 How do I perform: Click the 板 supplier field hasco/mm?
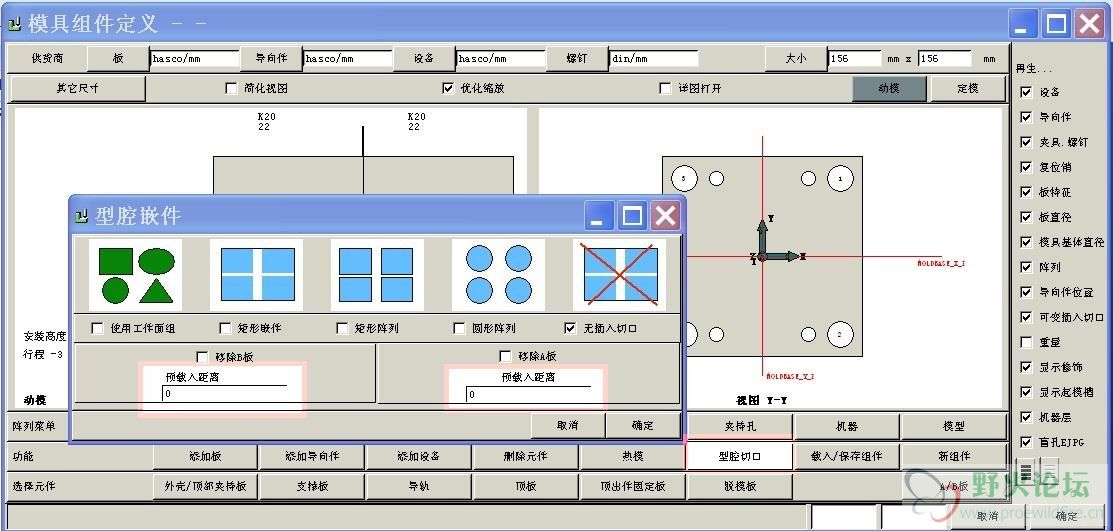(x=195, y=59)
